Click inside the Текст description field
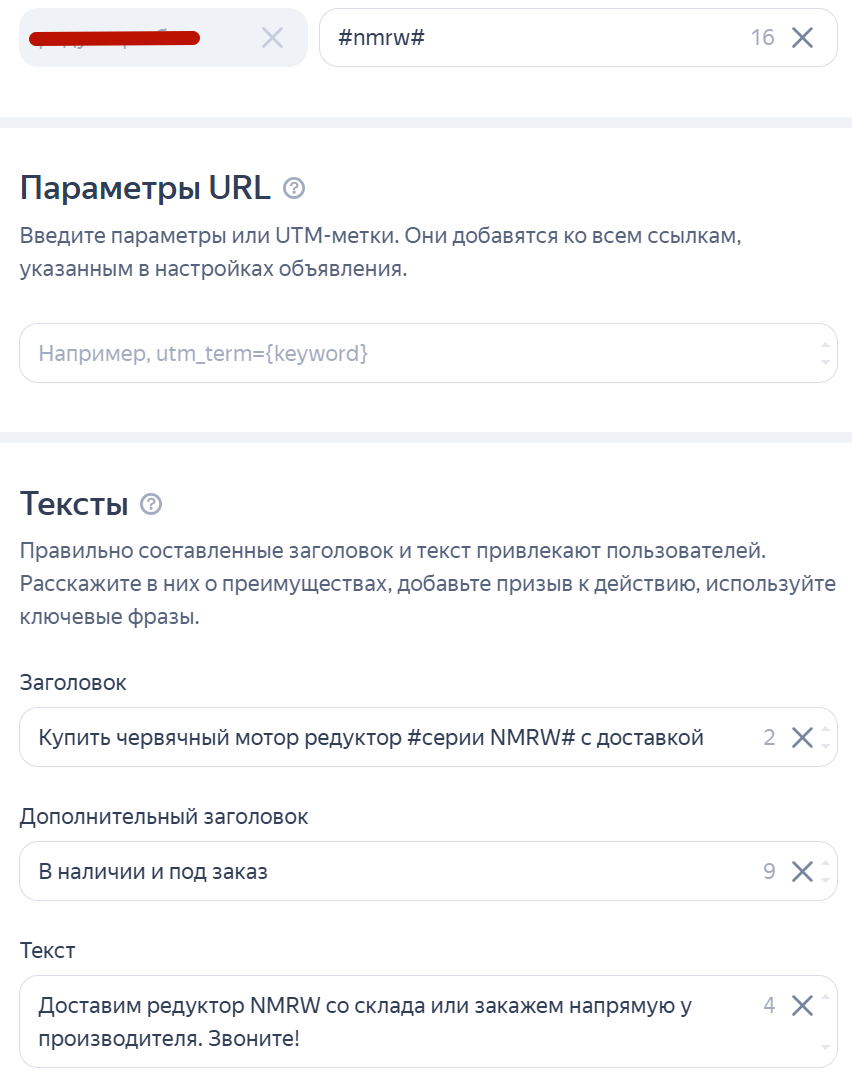This screenshot has height=1086, width=852. pos(390,1021)
